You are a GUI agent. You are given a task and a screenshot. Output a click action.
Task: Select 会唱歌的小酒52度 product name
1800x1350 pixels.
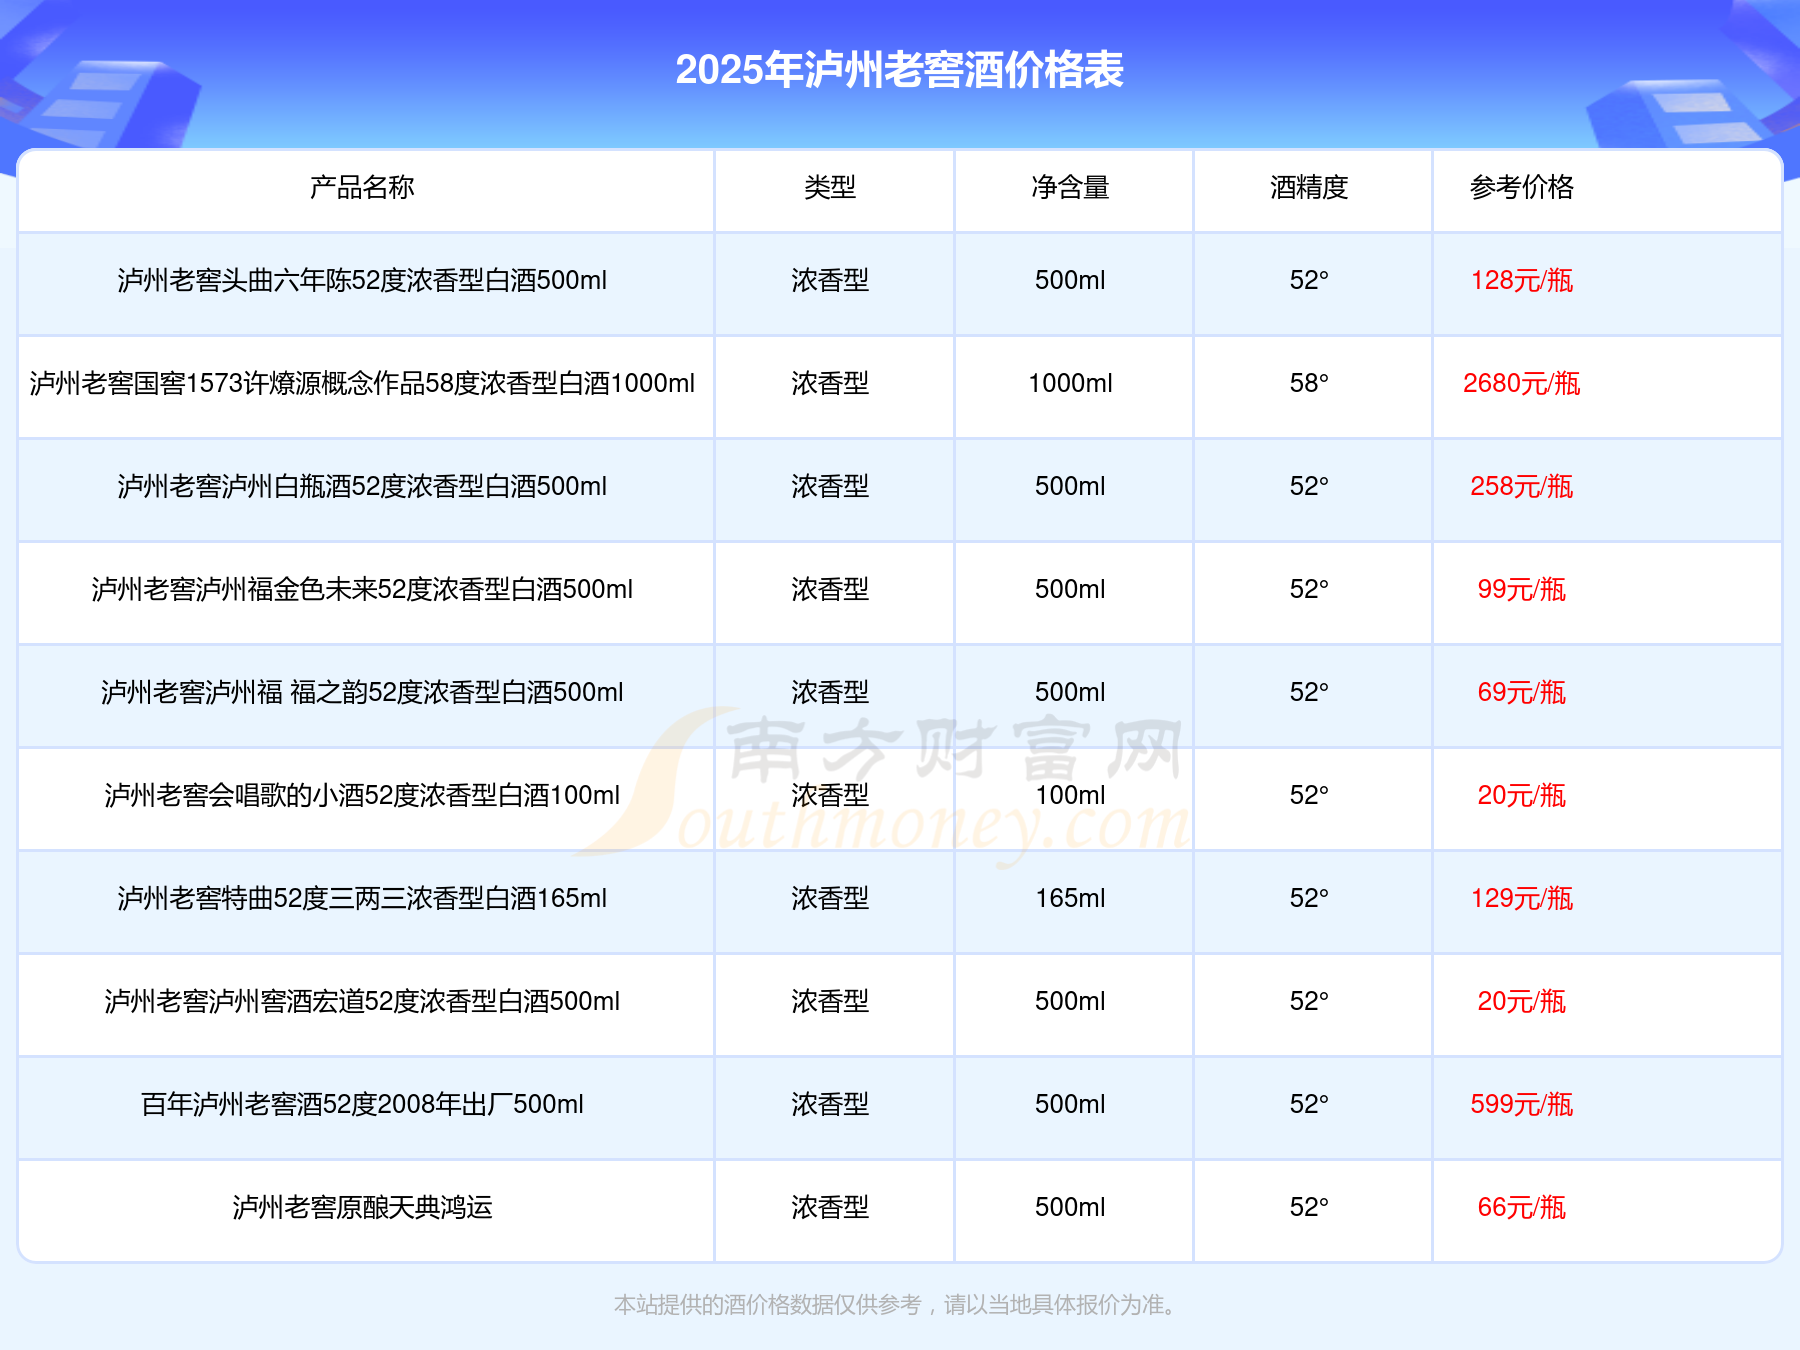tap(362, 795)
